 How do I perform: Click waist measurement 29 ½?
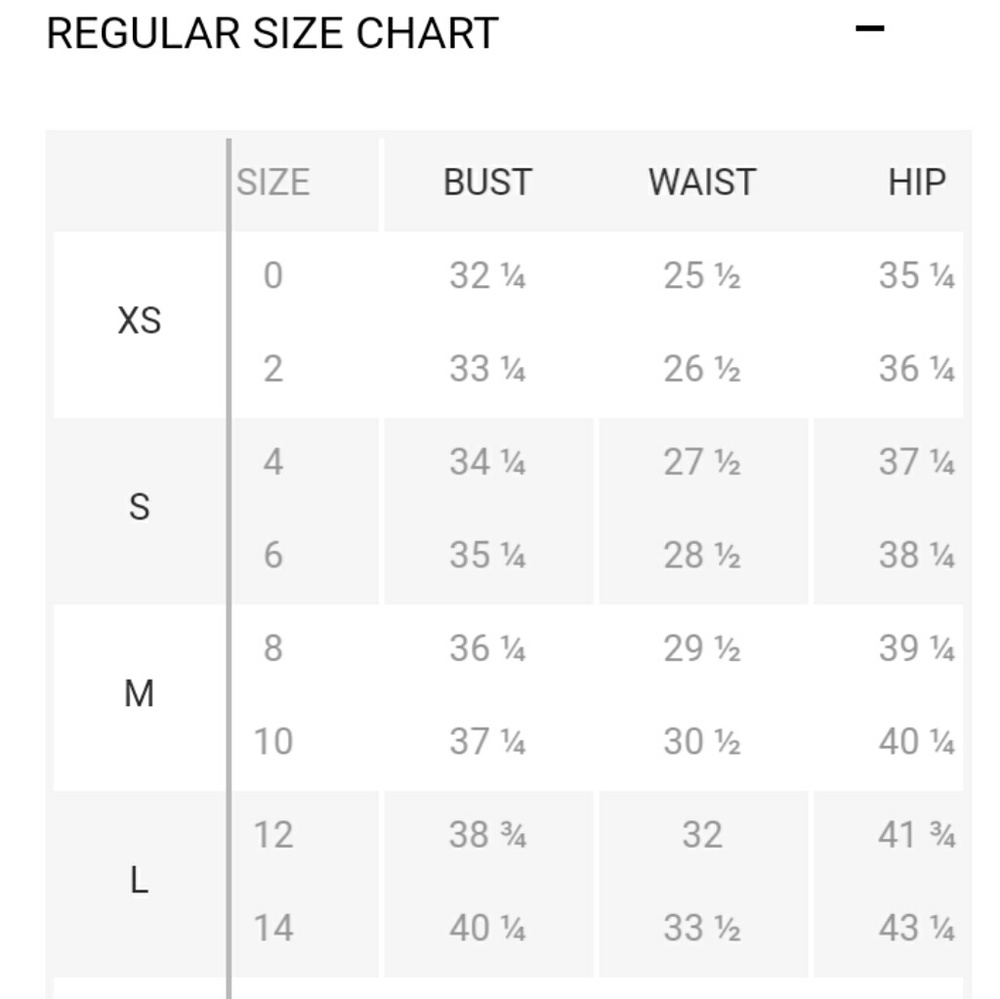point(702,648)
